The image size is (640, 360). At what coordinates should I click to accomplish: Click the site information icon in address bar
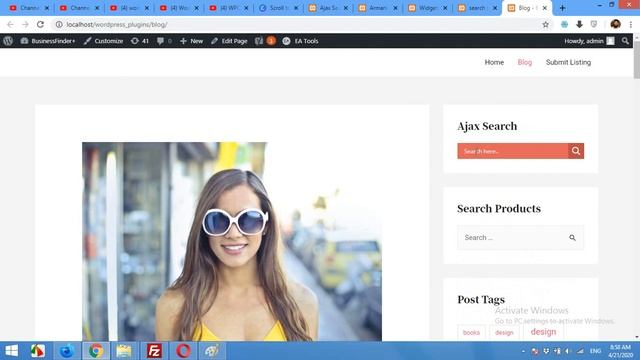click(x=59, y=24)
